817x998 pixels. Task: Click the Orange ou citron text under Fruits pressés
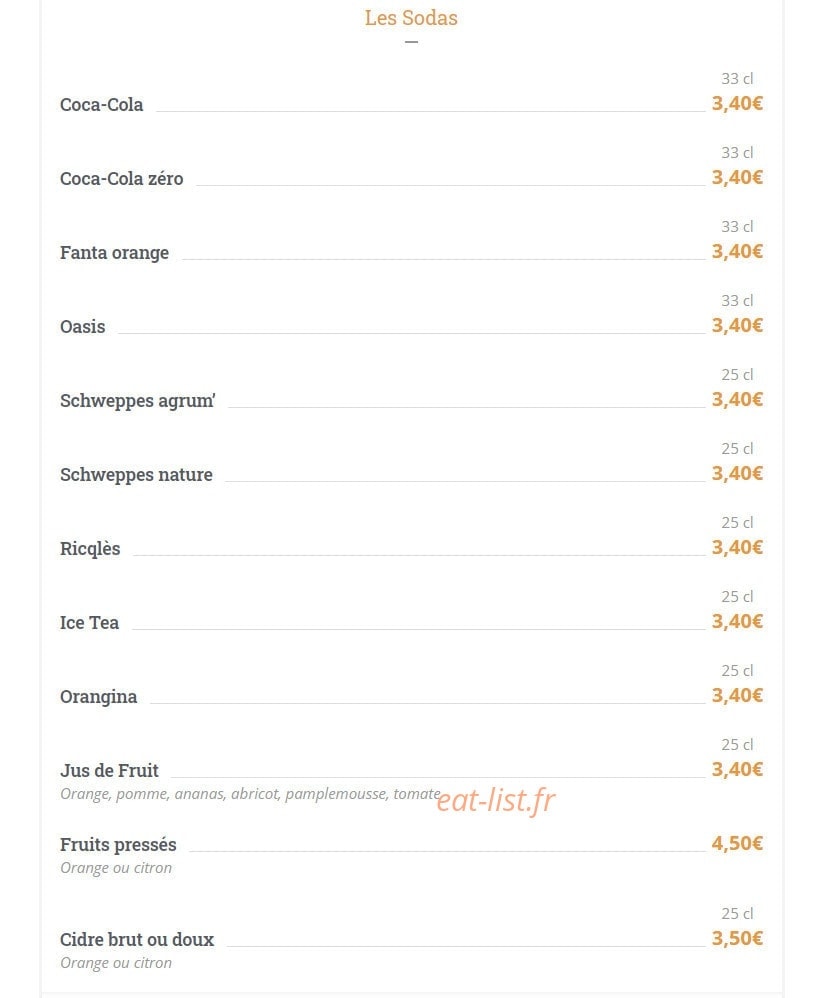[116, 868]
